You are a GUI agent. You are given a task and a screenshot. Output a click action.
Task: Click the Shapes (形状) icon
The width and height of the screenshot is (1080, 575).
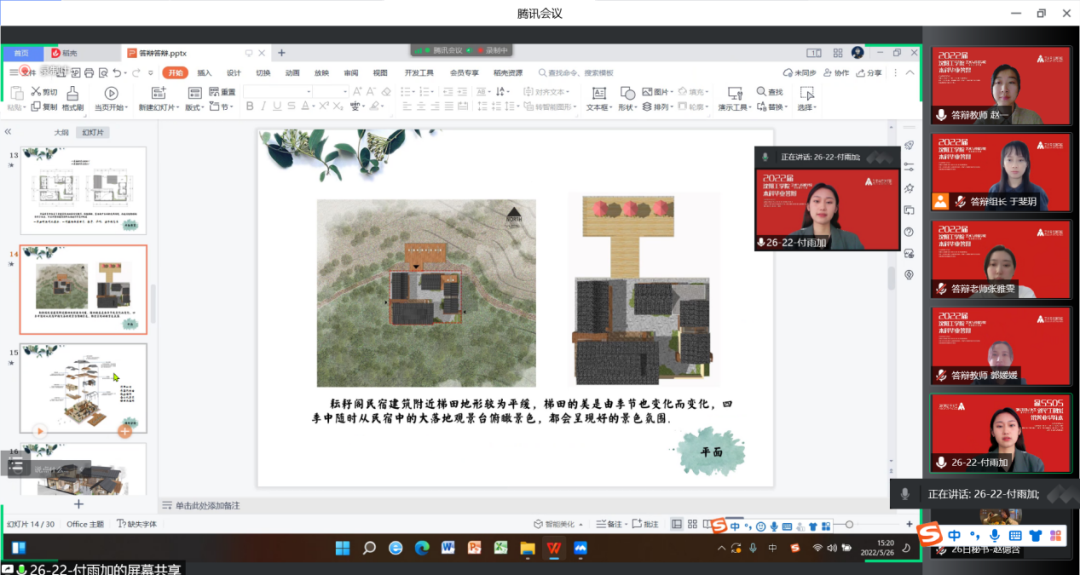pyautogui.click(x=627, y=93)
